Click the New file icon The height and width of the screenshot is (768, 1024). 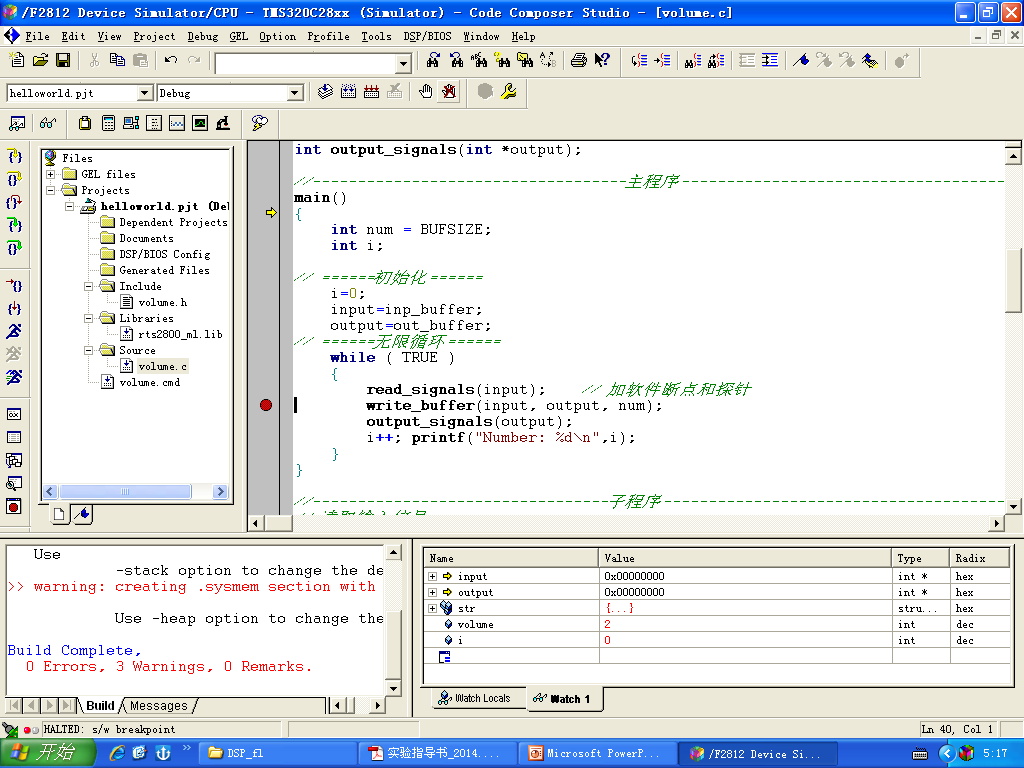pyautogui.click(x=17, y=61)
